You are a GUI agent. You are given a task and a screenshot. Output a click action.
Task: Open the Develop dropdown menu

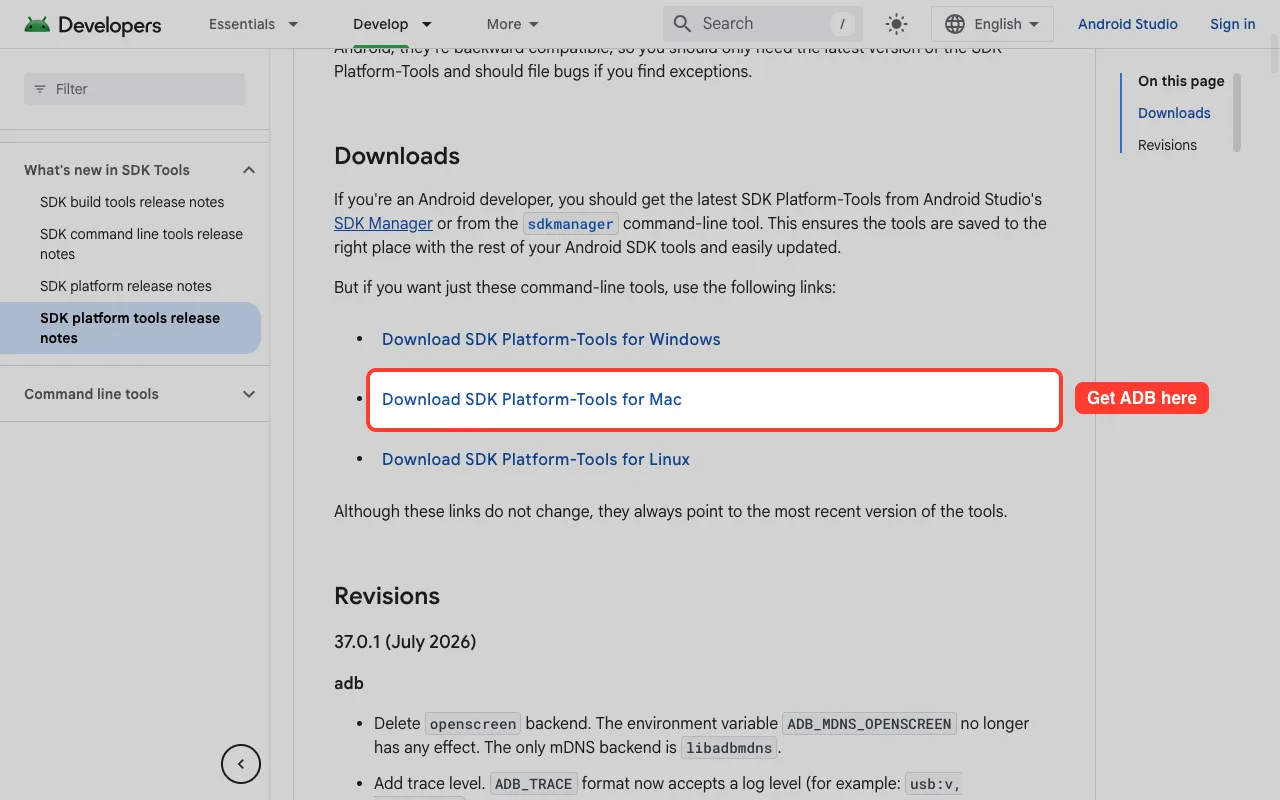point(393,24)
